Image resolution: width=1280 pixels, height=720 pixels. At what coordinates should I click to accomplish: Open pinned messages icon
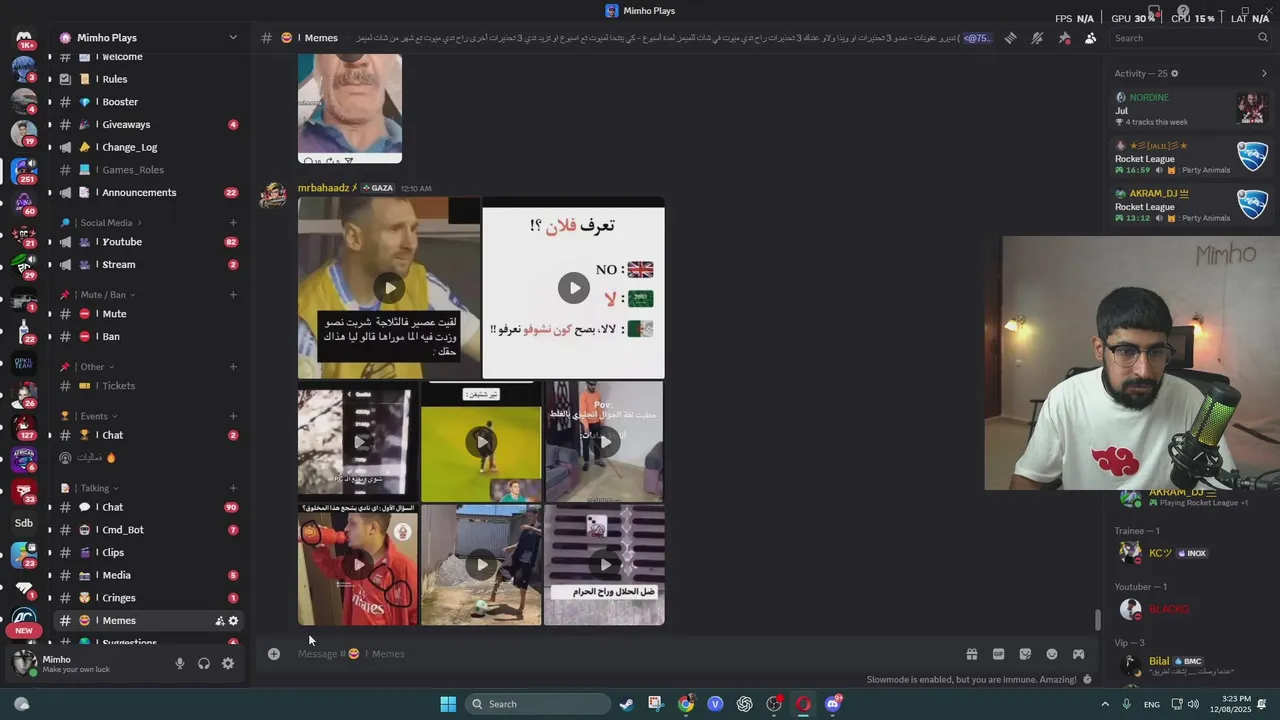coord(1064,38)
